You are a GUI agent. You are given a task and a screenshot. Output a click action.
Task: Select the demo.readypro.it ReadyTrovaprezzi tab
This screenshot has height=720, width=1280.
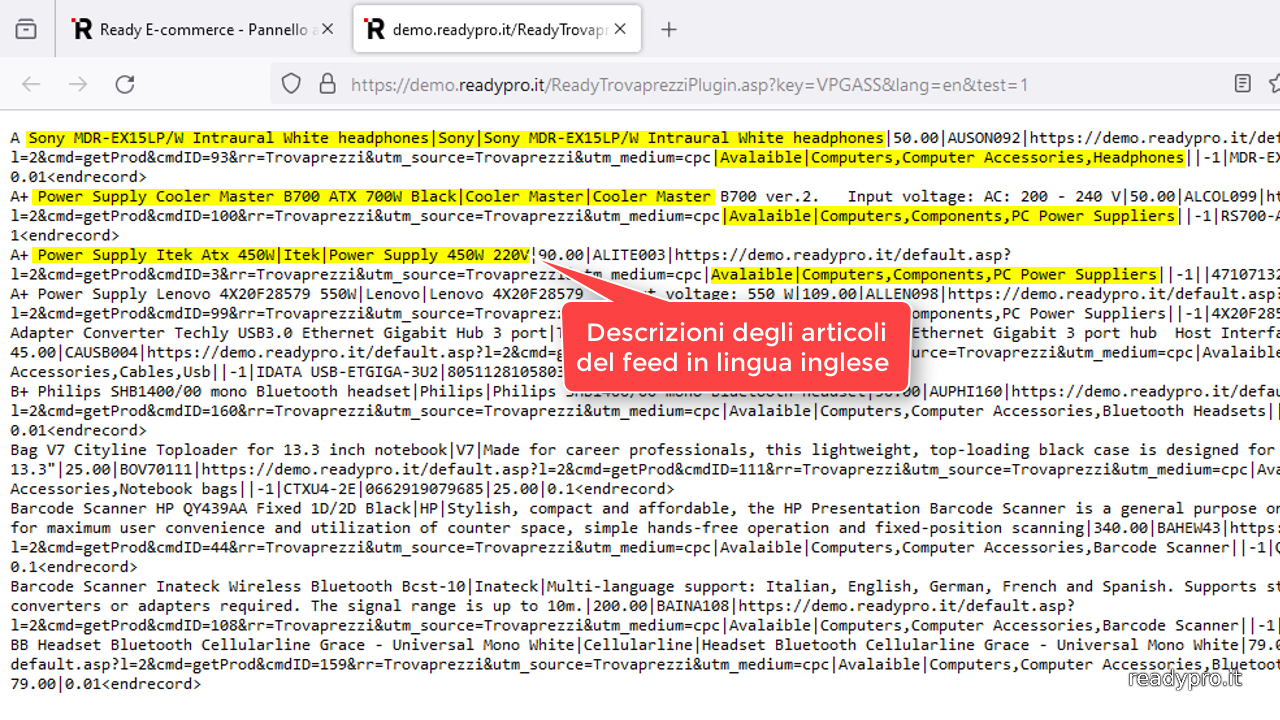click(x=497, y=29)
